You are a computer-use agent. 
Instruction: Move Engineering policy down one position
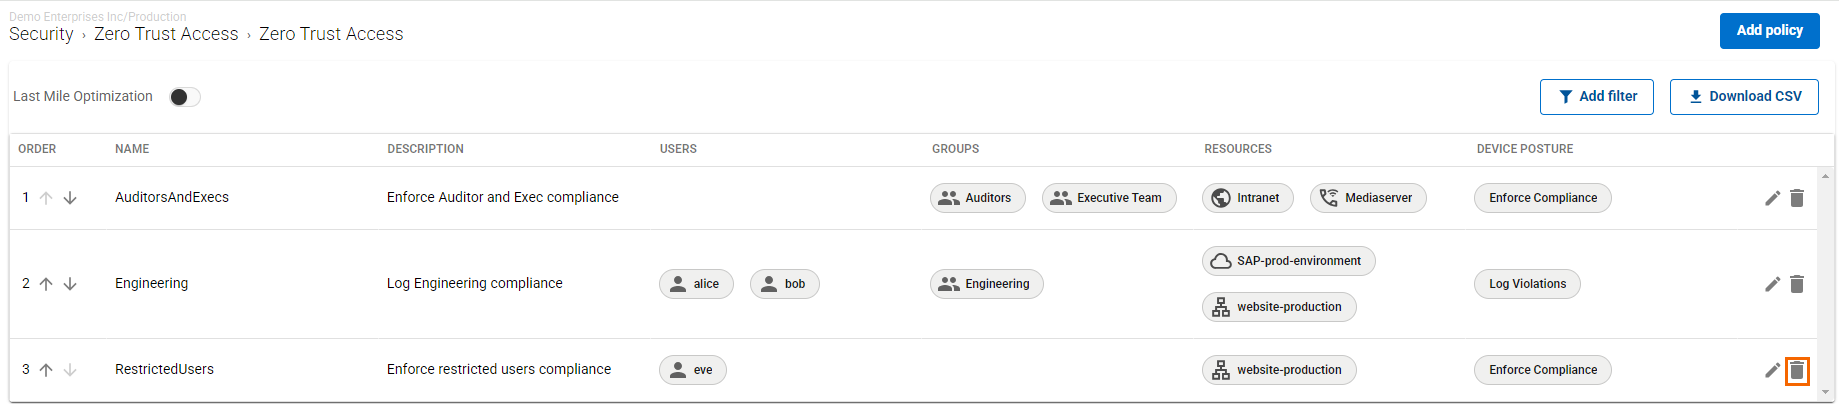click(70, 284)
